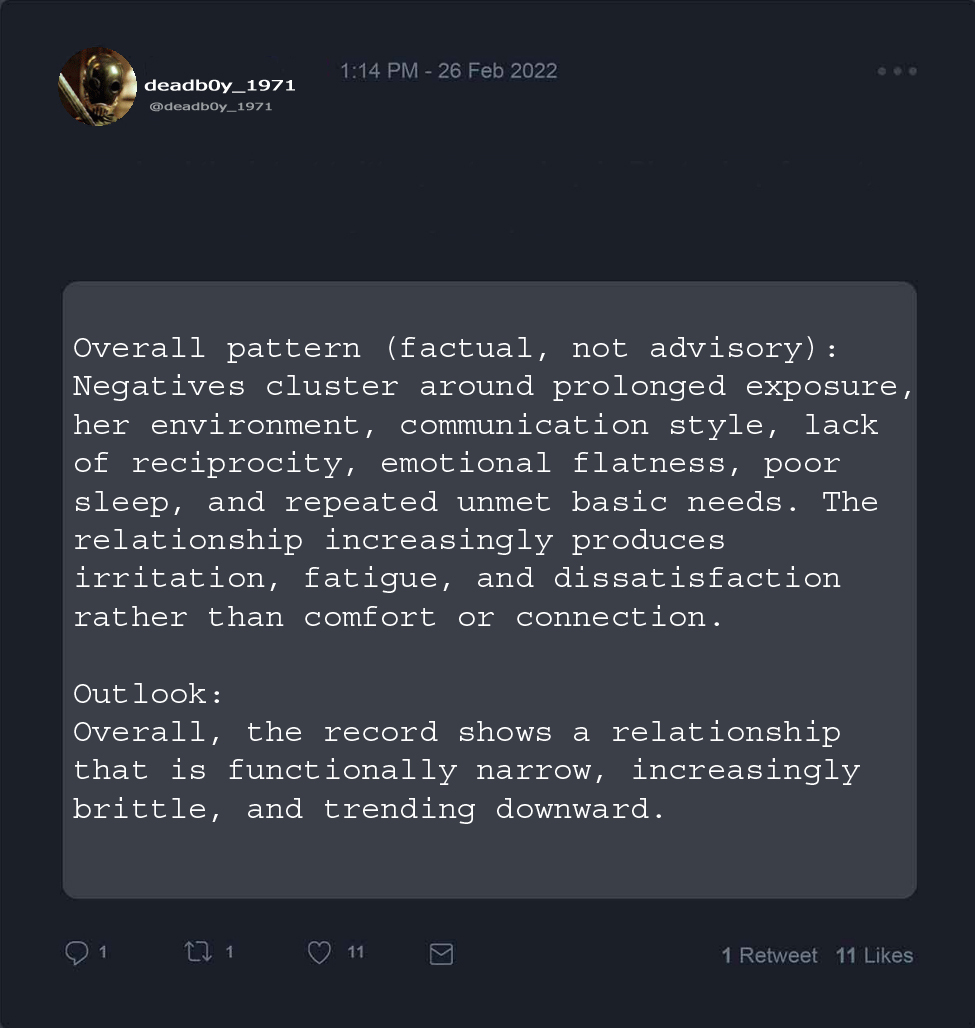This screenshot has height=1028, width=975.
Task: View the 1 Retweet list
Action: (769, 956)
